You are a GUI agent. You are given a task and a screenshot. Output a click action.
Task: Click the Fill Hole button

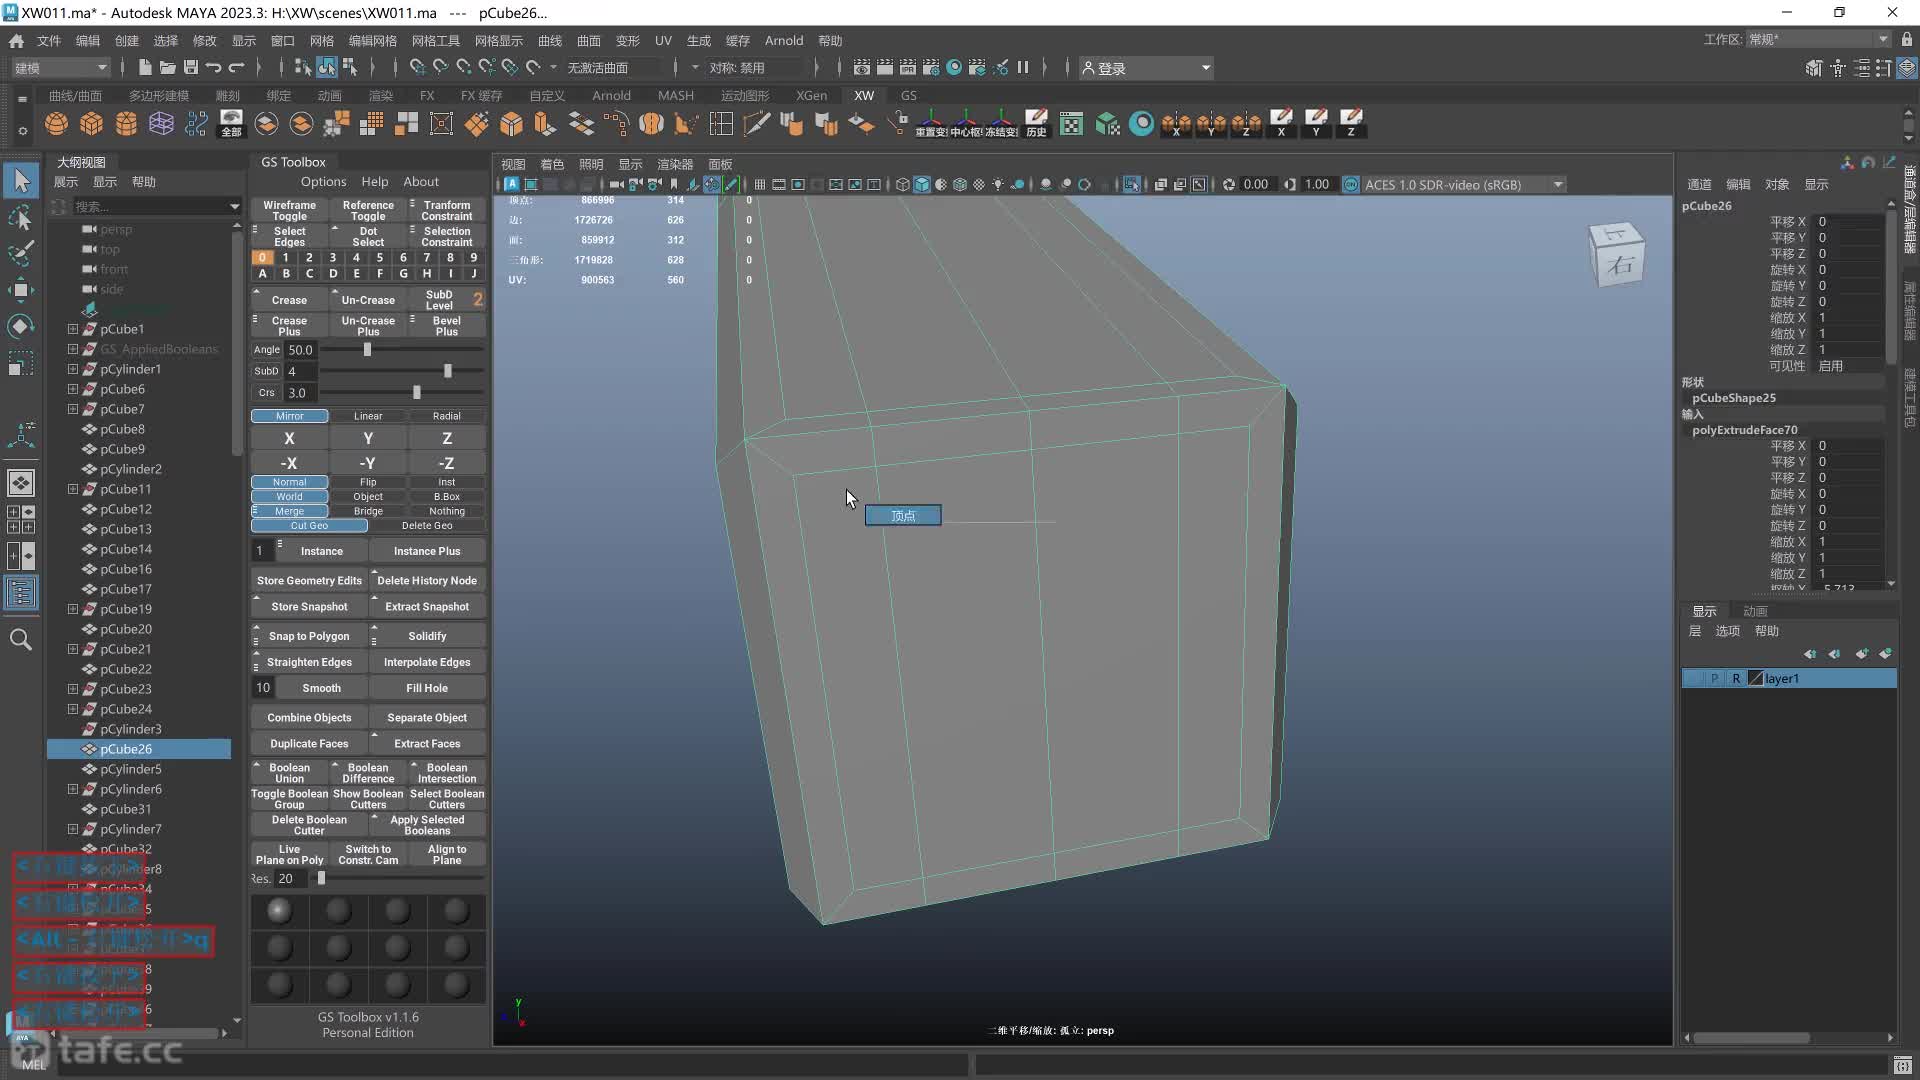(x=427, y=687)
